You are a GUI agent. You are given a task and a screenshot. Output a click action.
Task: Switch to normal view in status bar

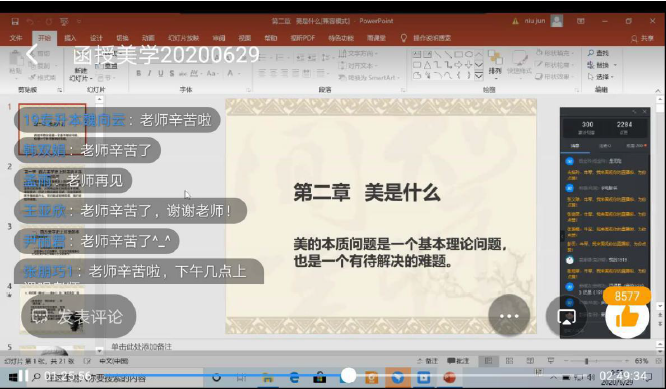(x=488, y=361)
